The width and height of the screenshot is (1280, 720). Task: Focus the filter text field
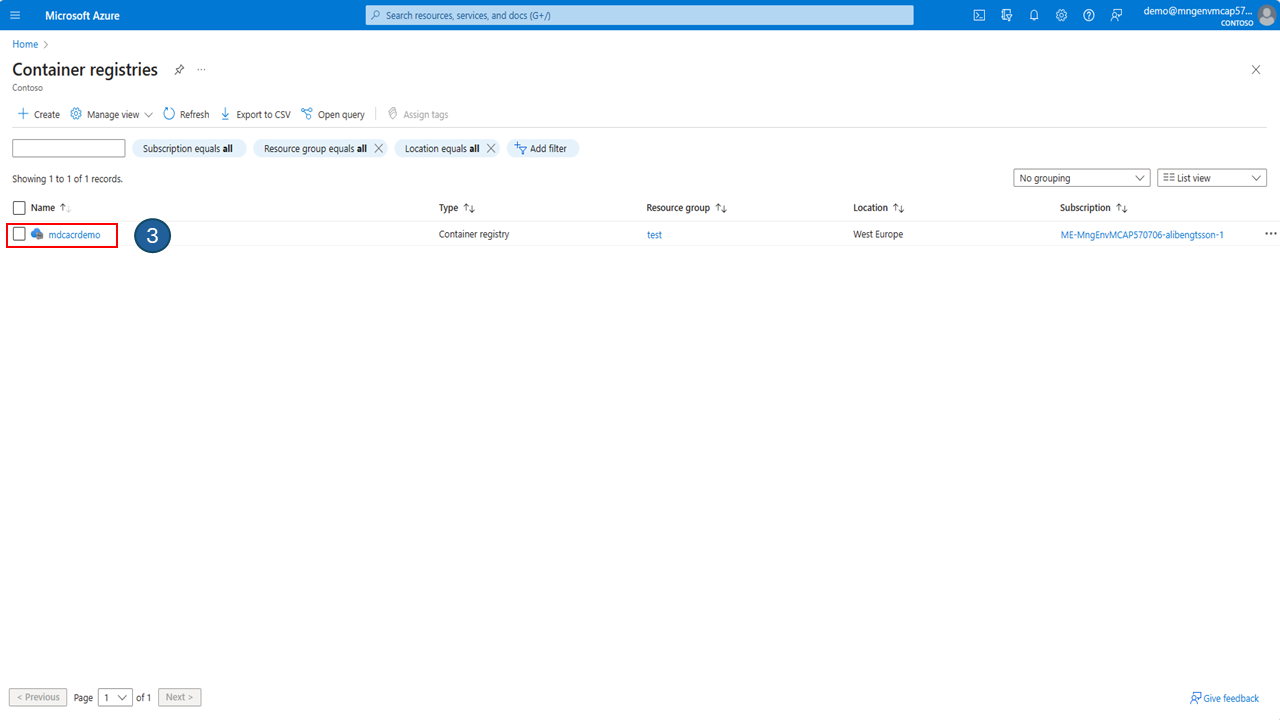tap(69, 148)
